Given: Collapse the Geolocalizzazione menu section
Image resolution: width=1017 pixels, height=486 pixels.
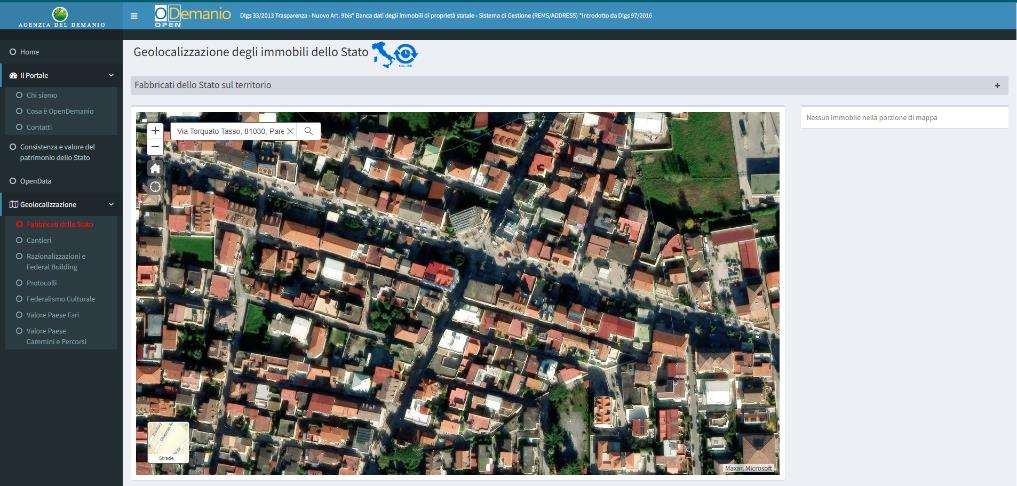Looking at the screenshot, I should (x=111, y=204).
